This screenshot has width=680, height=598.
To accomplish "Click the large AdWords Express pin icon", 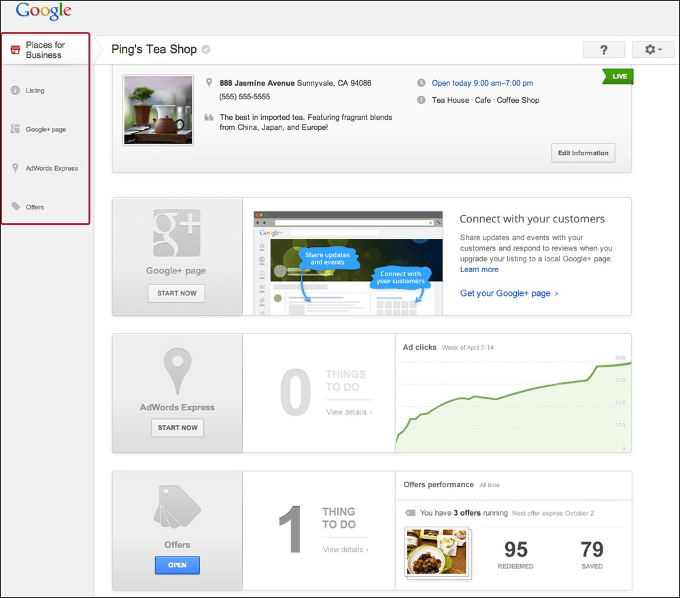I will (177, 371).
